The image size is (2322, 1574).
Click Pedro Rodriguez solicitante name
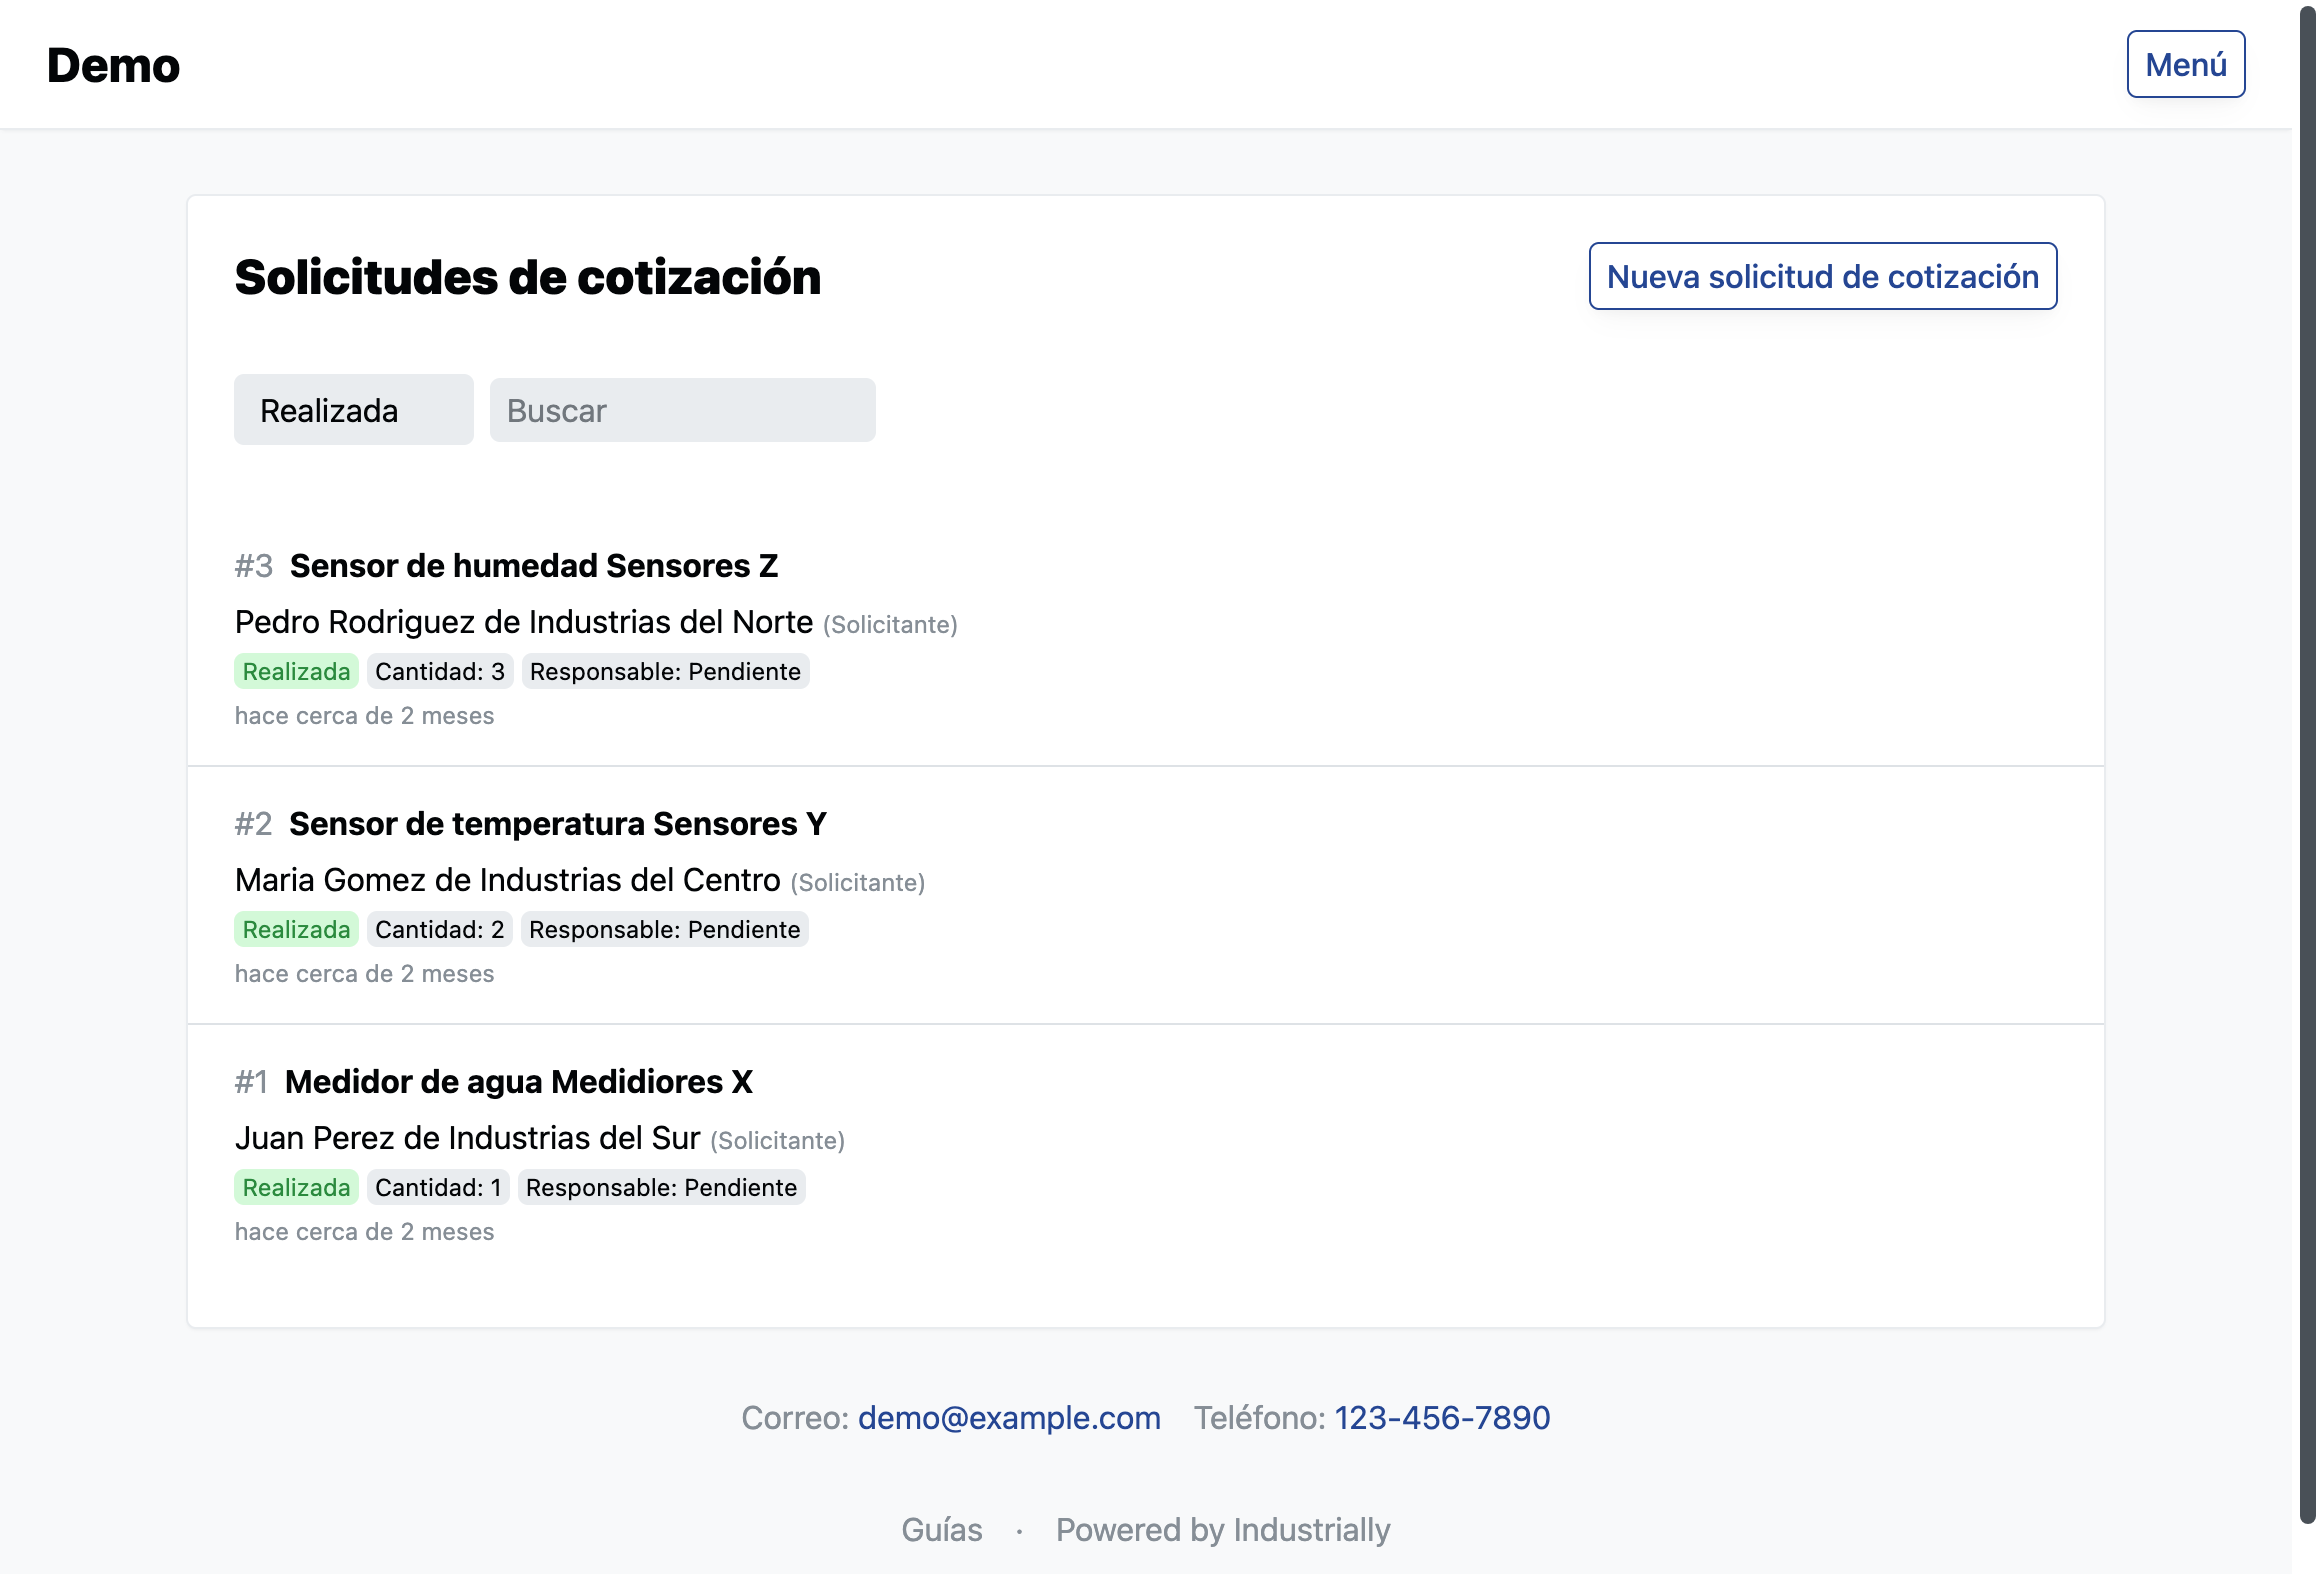524,621
